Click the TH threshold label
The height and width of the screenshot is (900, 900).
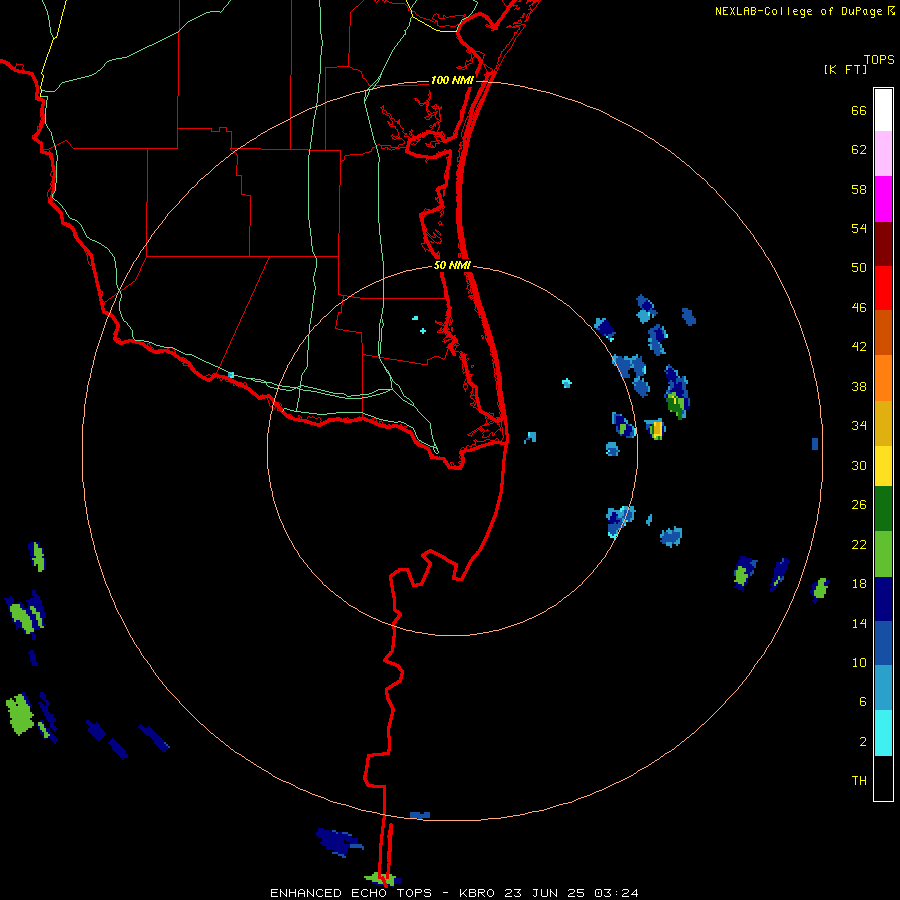[859, 781]
